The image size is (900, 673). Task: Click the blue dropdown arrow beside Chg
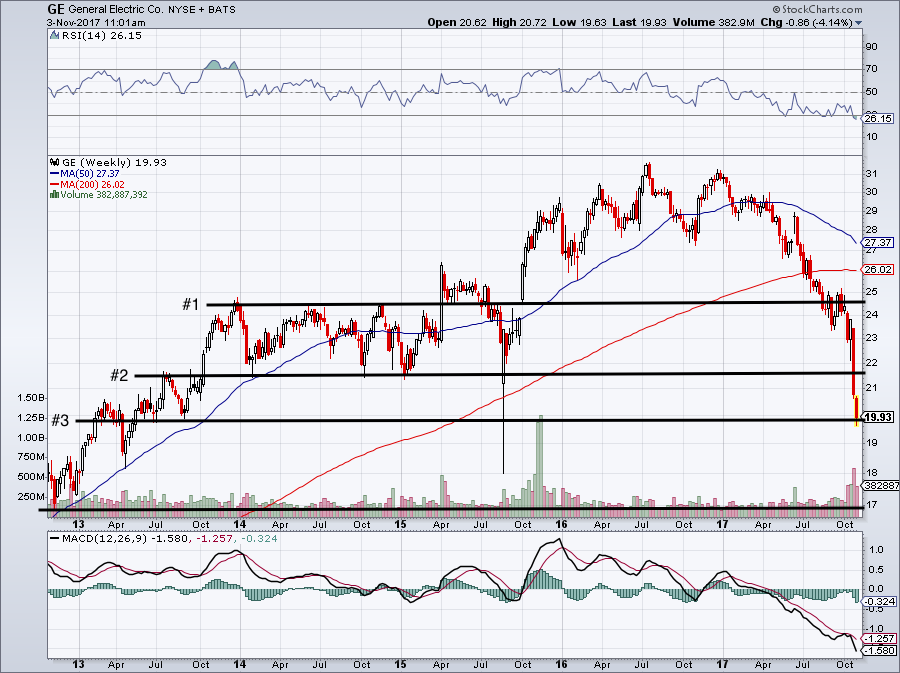tap(859, 23)
